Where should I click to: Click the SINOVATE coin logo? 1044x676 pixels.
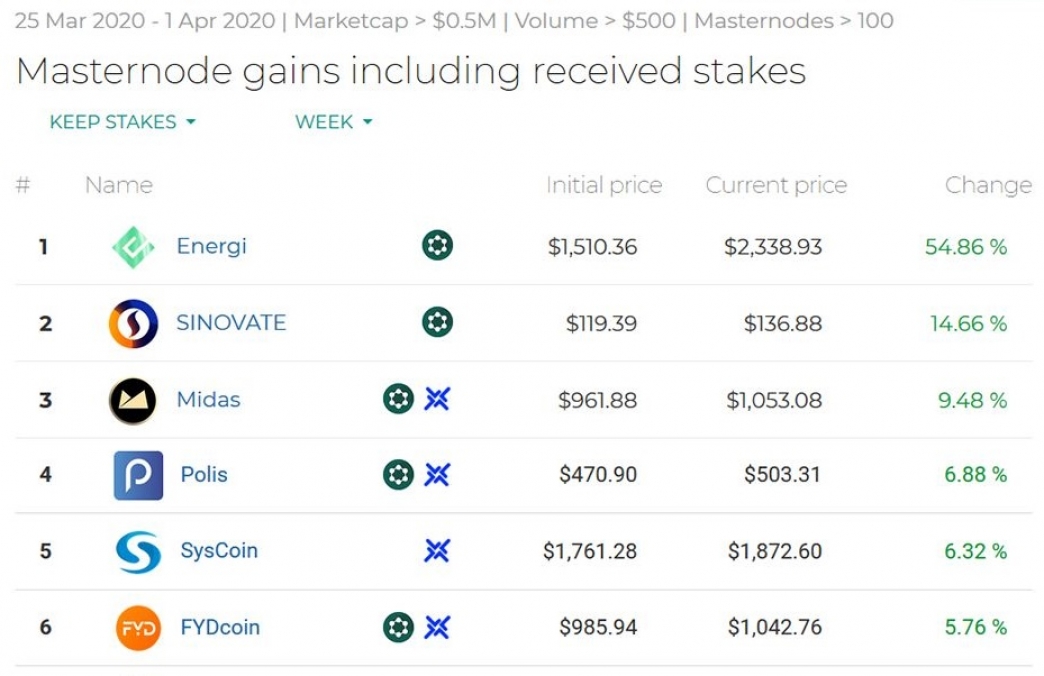pos(133,324)
